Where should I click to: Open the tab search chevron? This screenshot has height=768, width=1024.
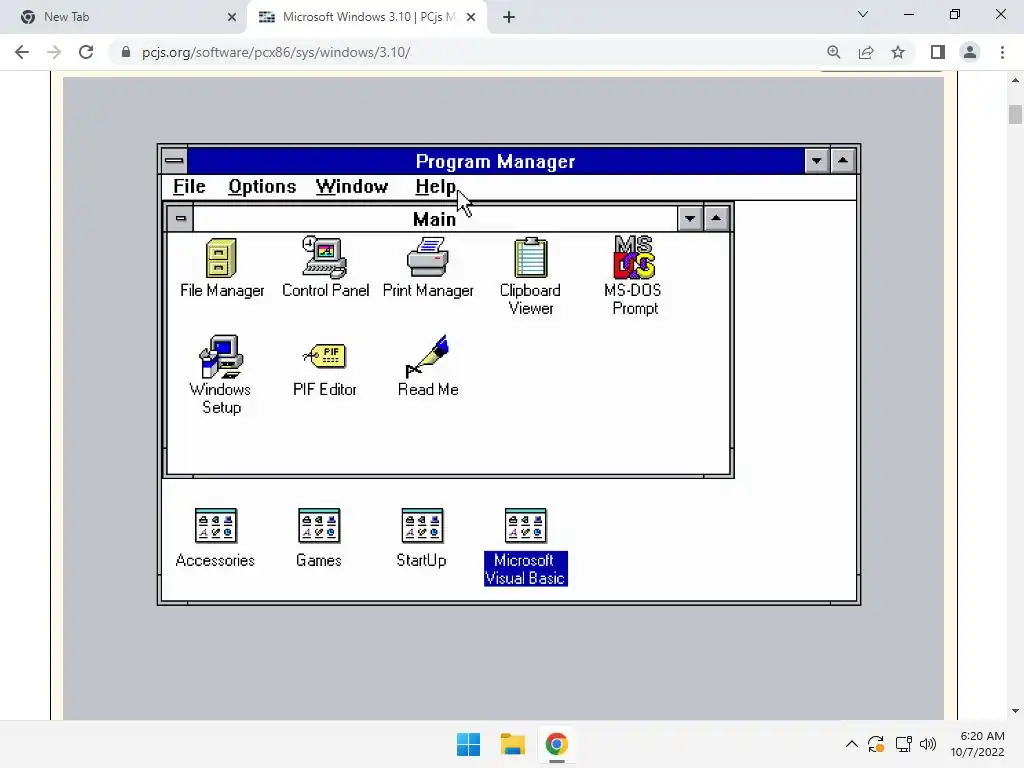coord(863,14)
